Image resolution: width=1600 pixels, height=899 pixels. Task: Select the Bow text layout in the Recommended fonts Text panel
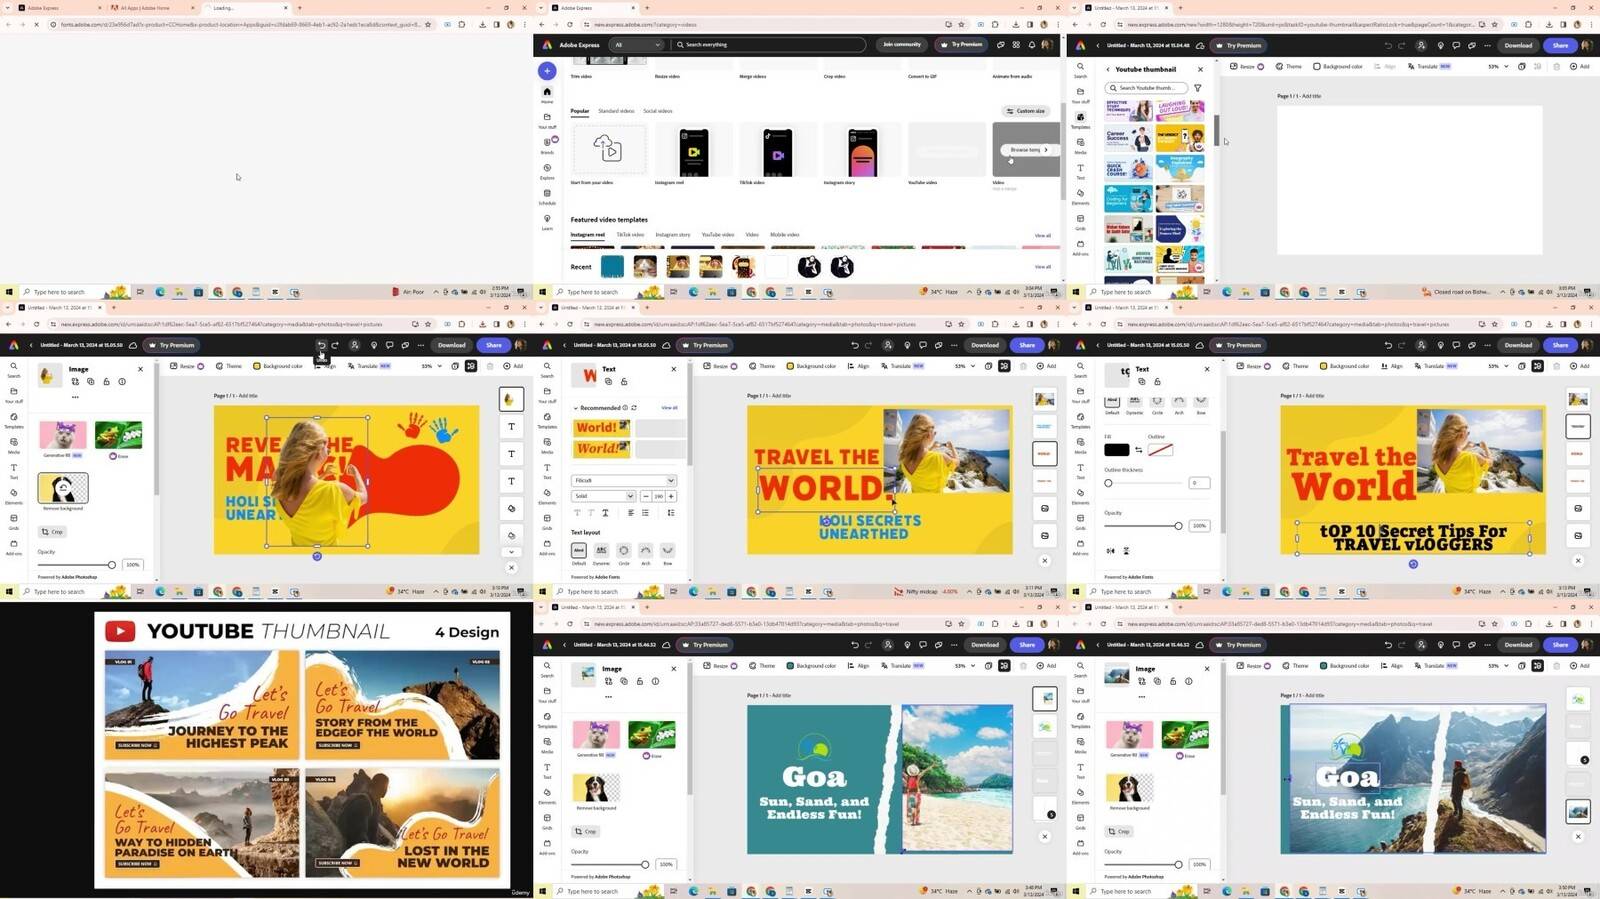(x=667, y=552)
